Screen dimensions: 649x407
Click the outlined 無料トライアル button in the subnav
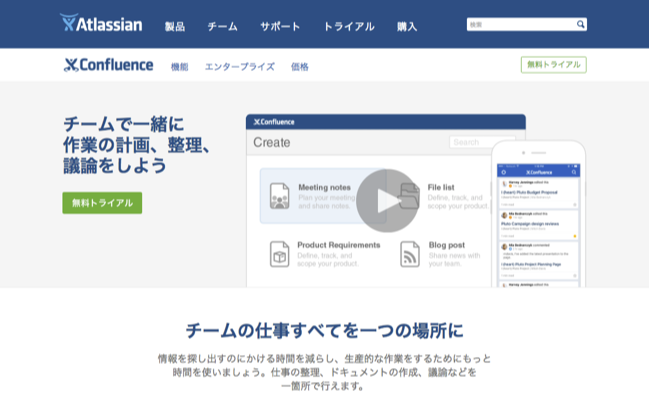click(554, 65)
